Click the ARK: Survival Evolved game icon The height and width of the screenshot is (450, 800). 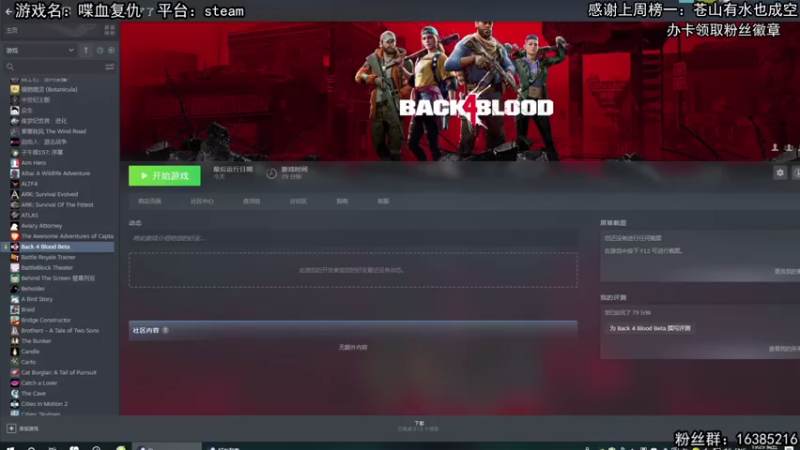(15, 194)
